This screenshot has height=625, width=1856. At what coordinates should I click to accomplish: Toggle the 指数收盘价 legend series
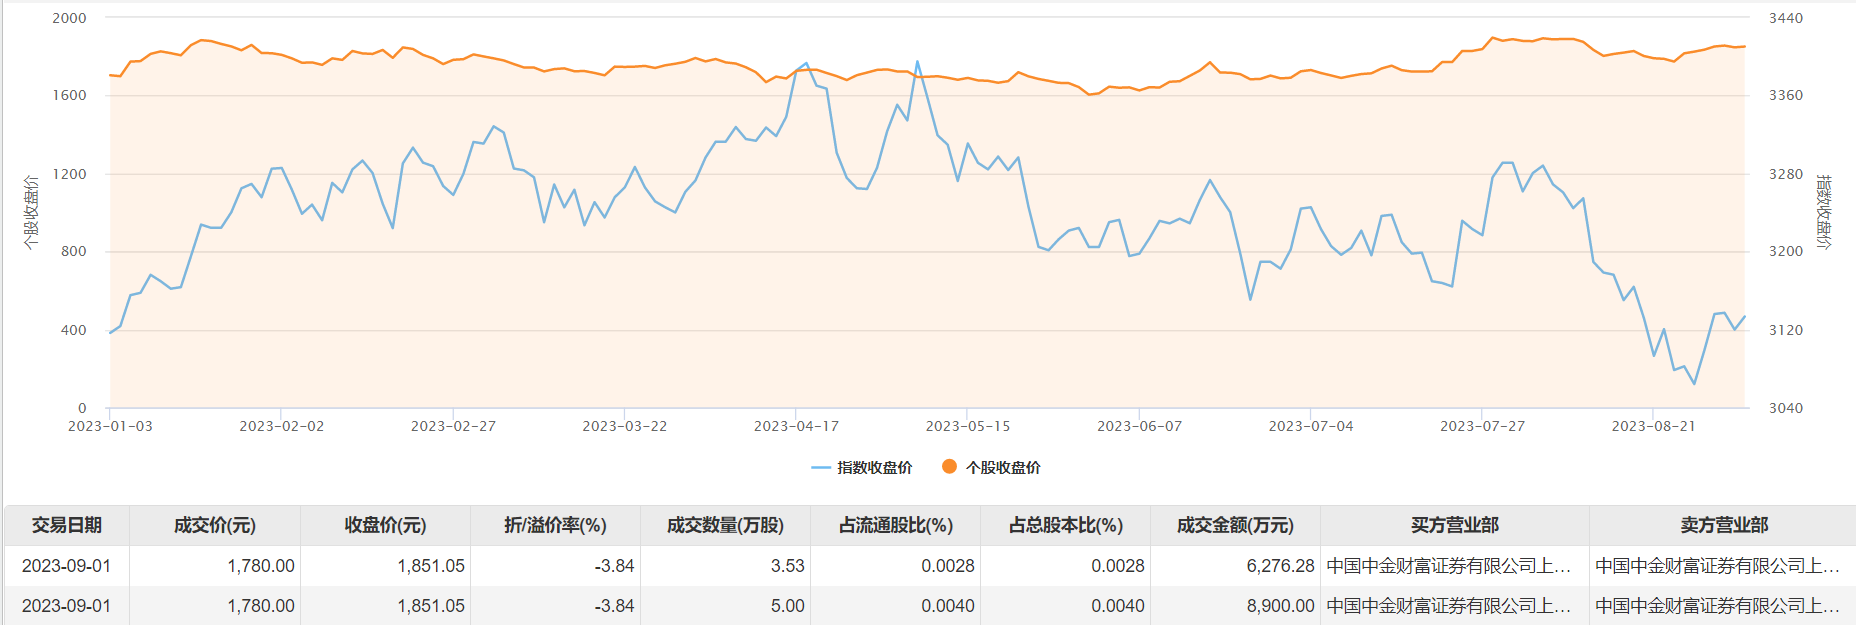(x=862, y=467)
